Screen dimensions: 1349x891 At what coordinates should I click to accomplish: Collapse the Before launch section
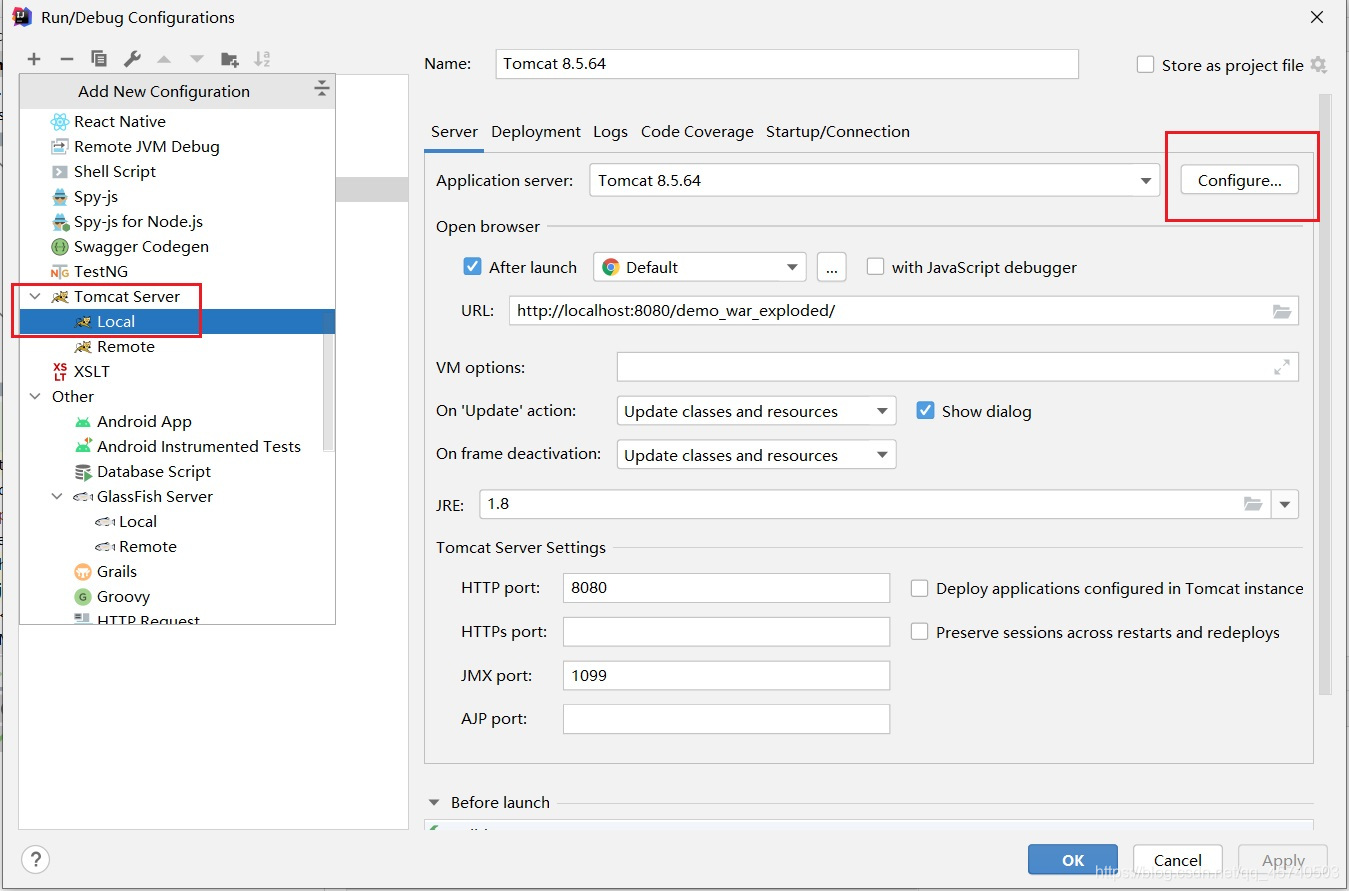coord(434,802)
